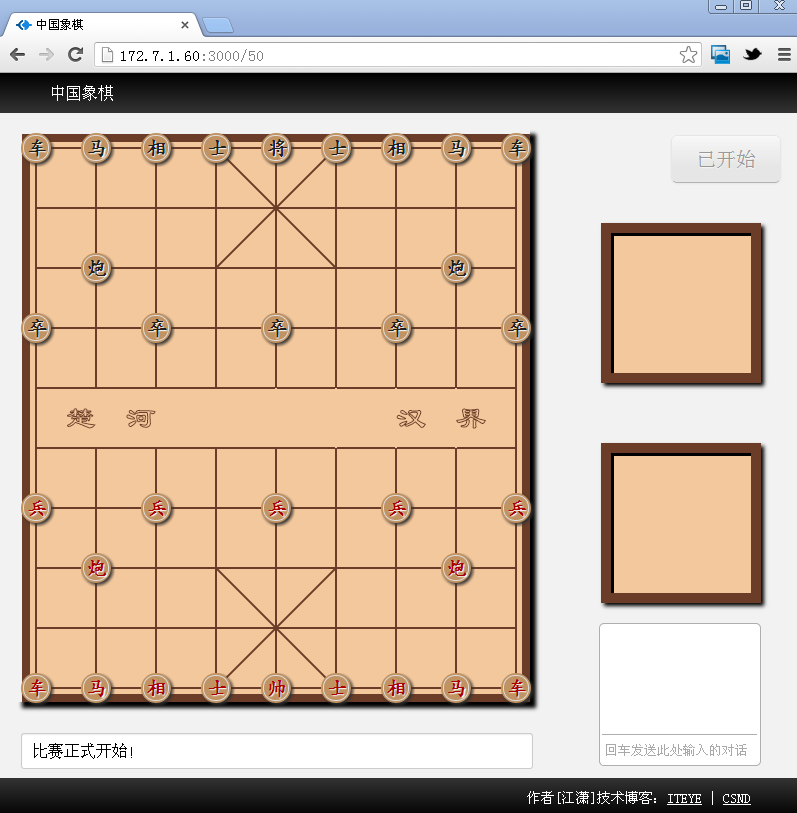
Task: Pick the red center 兵 pawn
Action: pos(276,508)
